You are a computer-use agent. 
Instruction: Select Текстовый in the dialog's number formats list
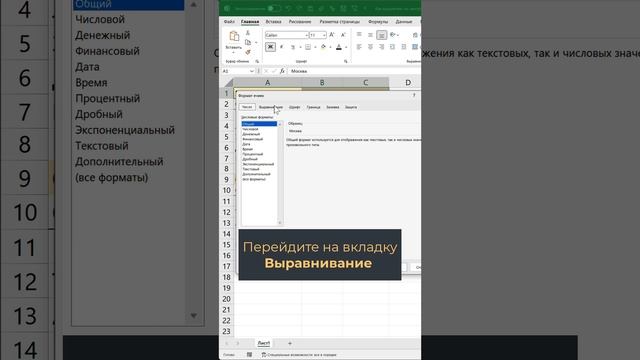251,169
